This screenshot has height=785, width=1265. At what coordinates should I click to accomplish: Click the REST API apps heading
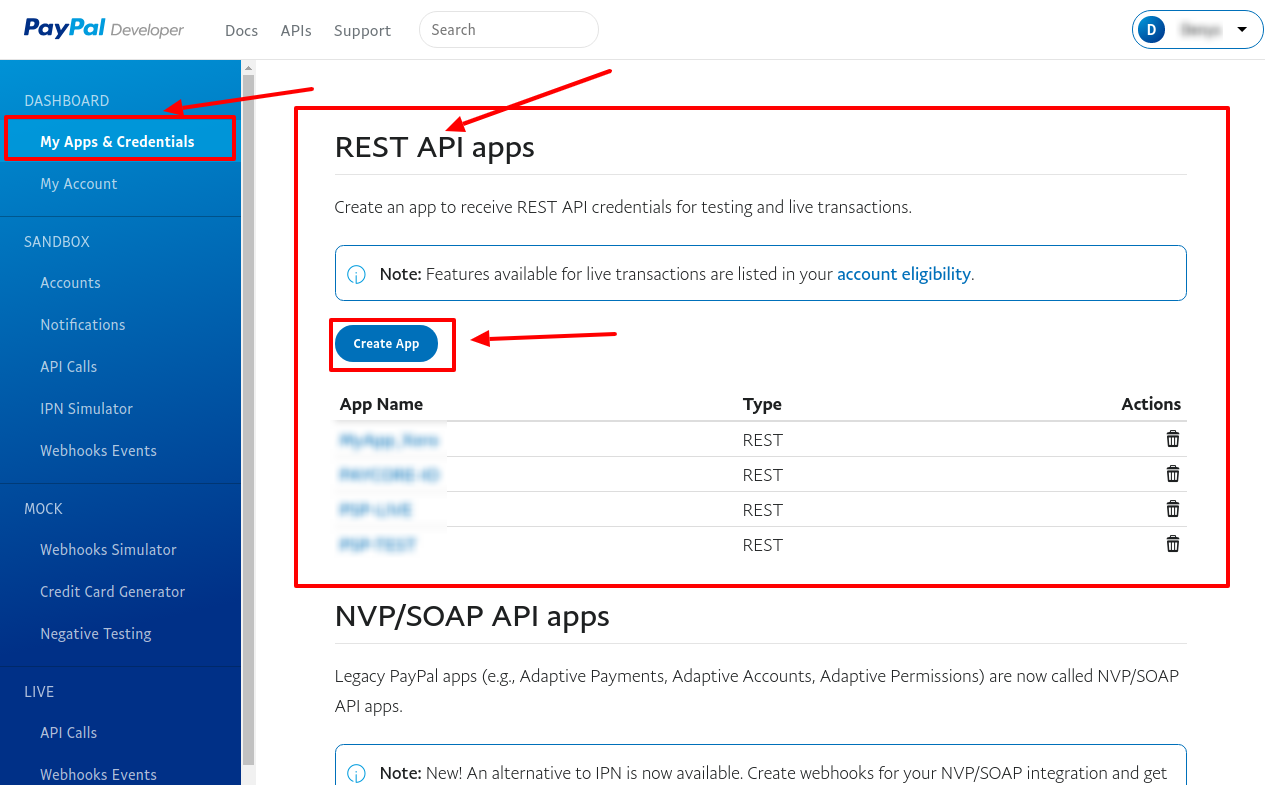435,147
